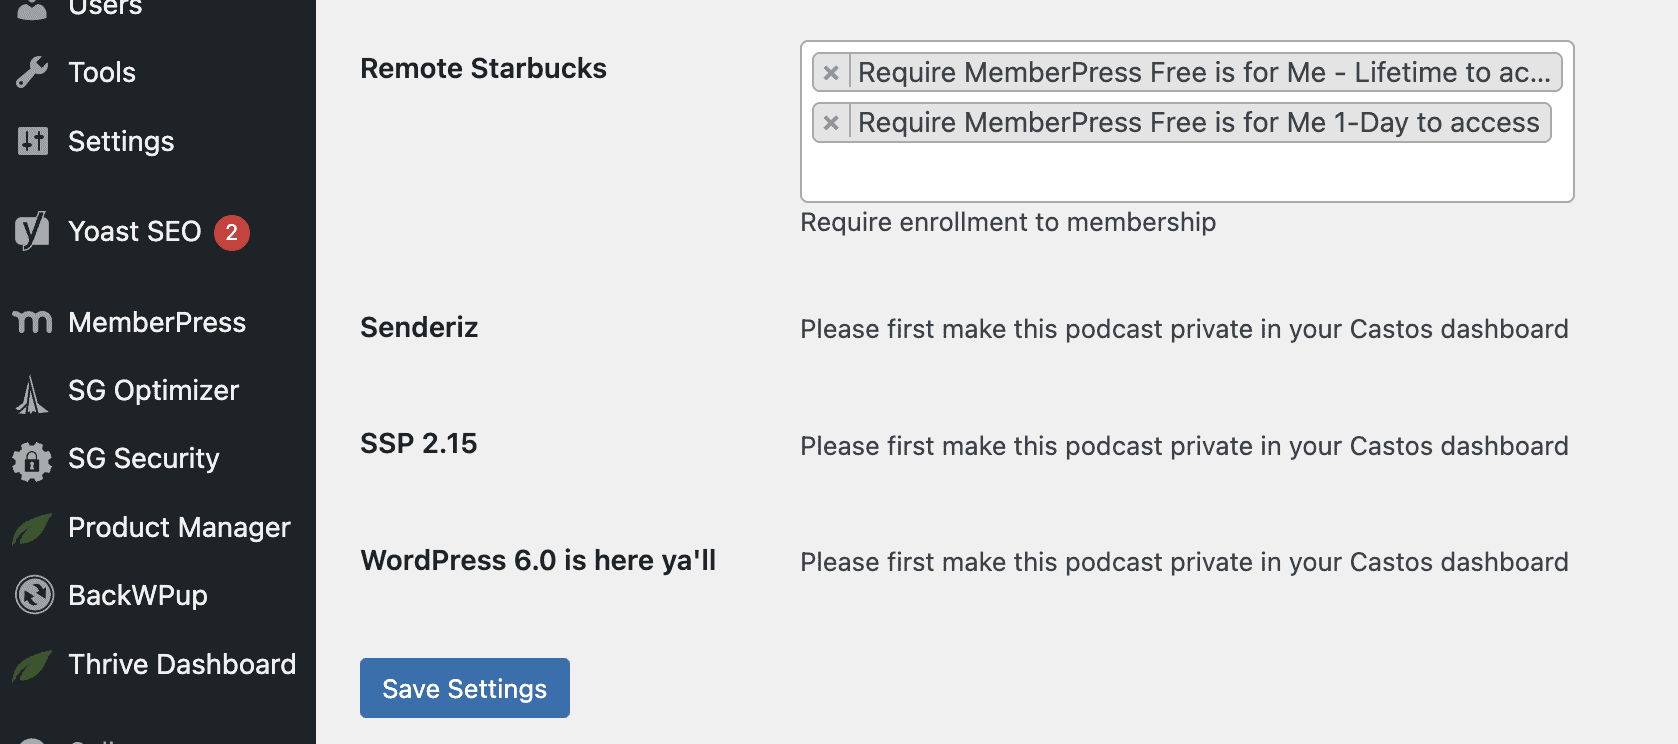The image size is (1678, 744).
Task: Click the Tools wrench icon
Action: coord(32,72)
